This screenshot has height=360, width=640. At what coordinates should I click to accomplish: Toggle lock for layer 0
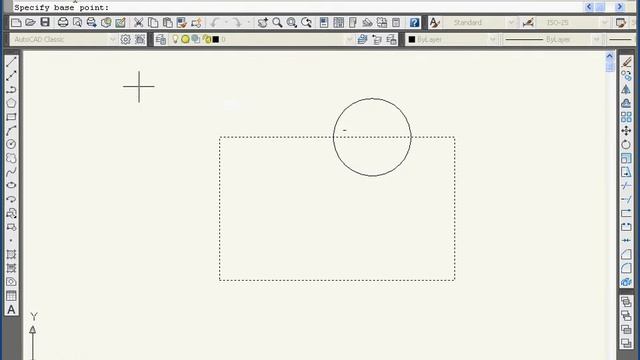[207, 39]
